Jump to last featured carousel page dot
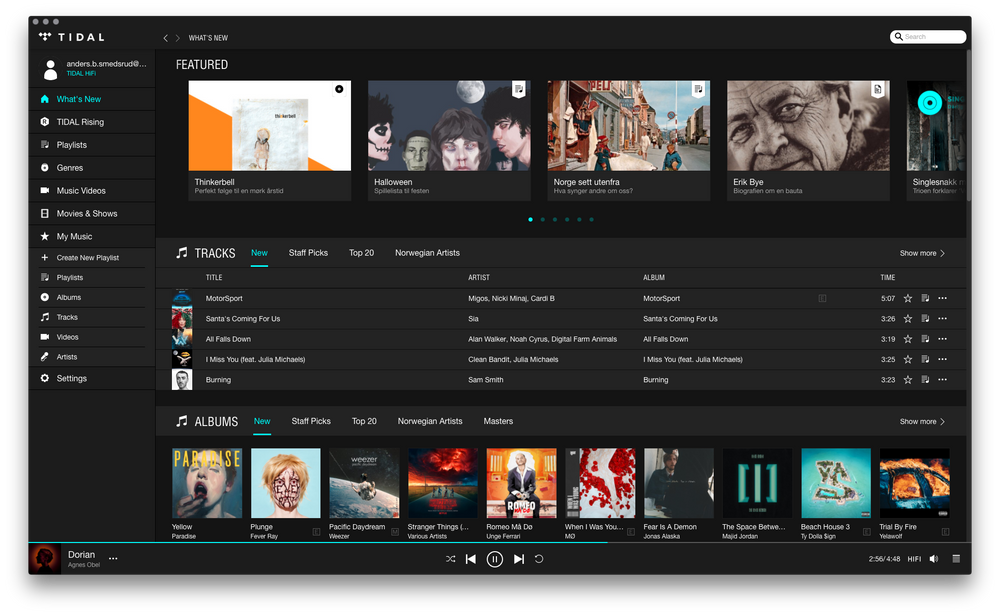This screenshot has height=615, width=1000. pyautogui.click(x=592, y=219)
